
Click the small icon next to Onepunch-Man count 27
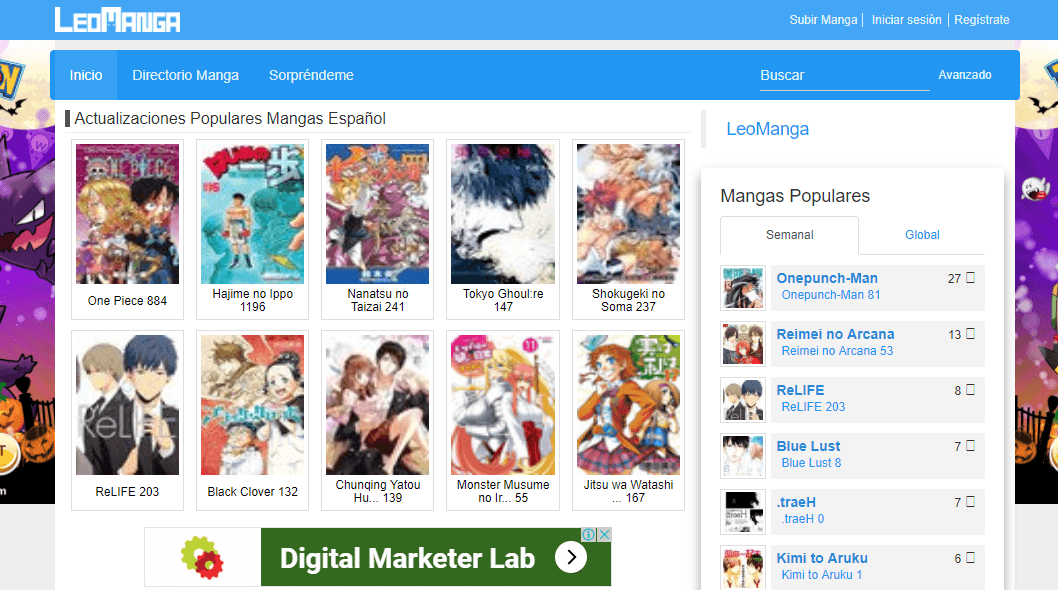(x=970, y=277)
